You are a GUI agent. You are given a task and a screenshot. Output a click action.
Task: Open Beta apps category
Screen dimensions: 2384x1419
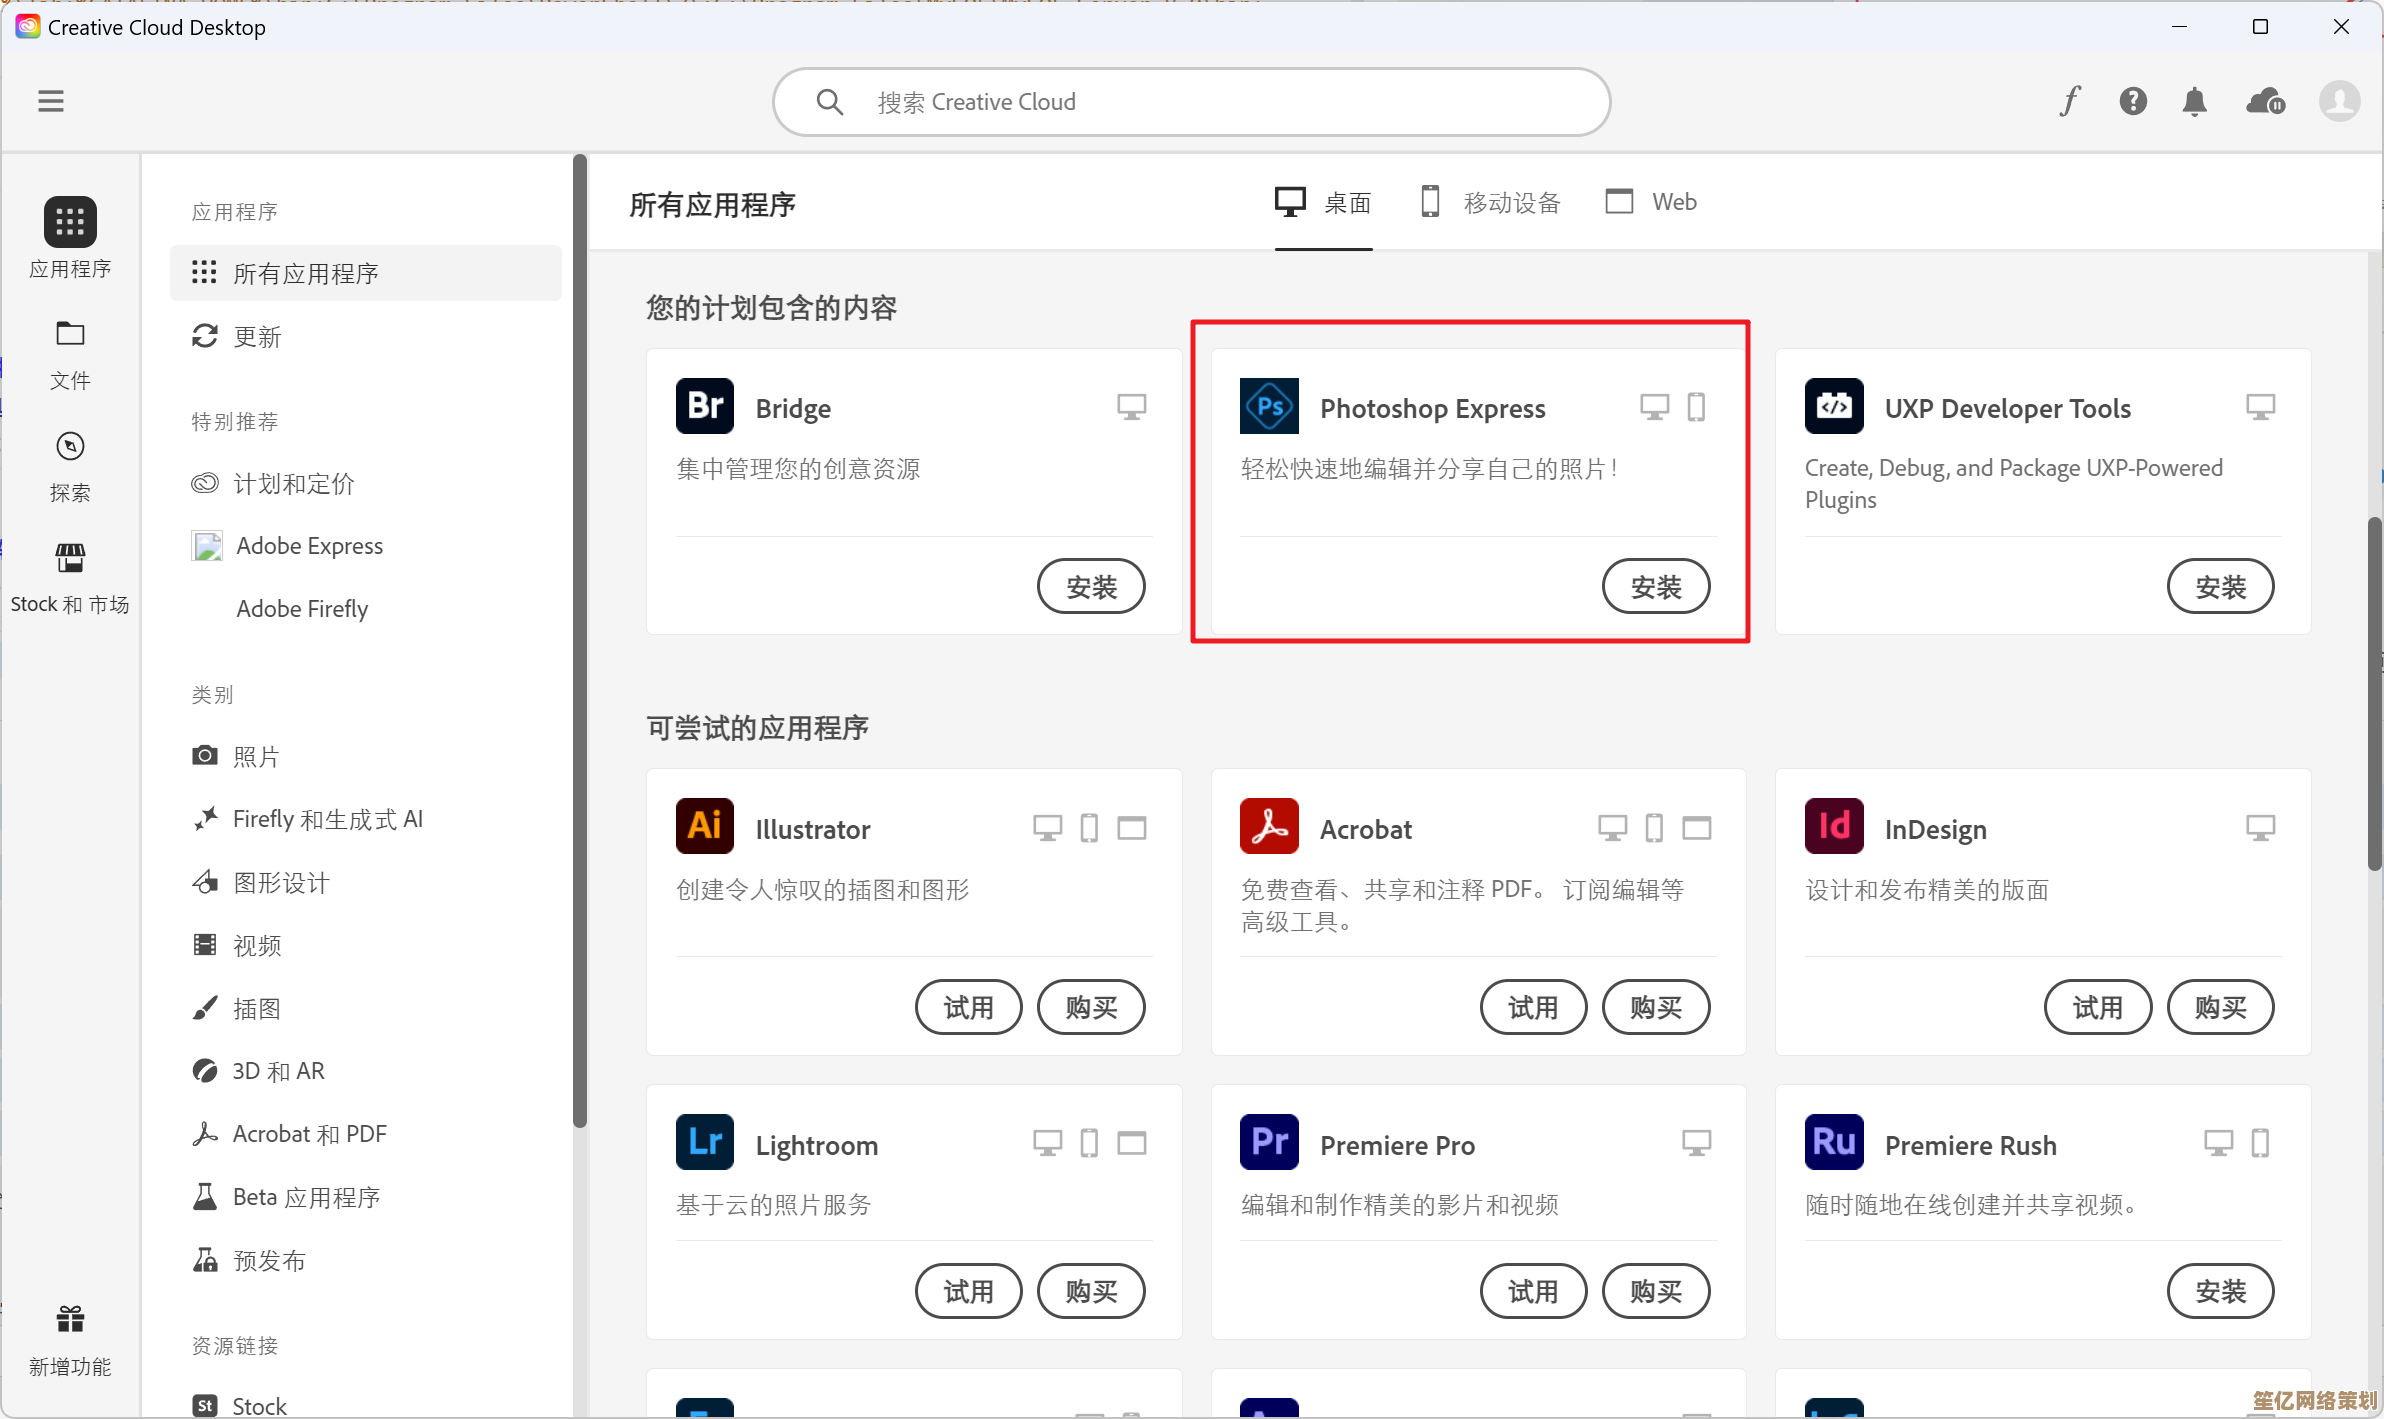tap(305, 1197)
